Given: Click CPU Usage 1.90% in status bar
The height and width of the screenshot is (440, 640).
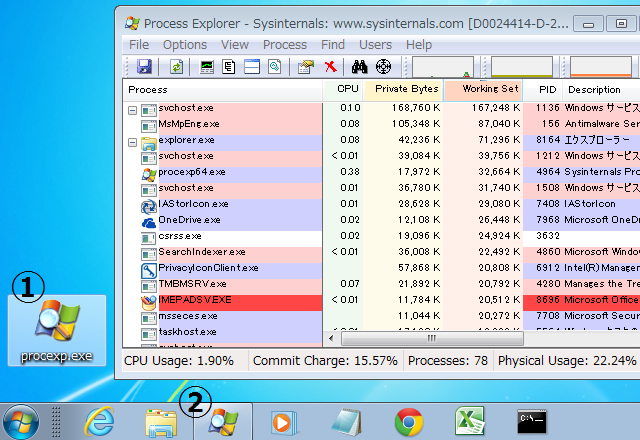Looking at the screenshot, I should click(x=179, y=361).
